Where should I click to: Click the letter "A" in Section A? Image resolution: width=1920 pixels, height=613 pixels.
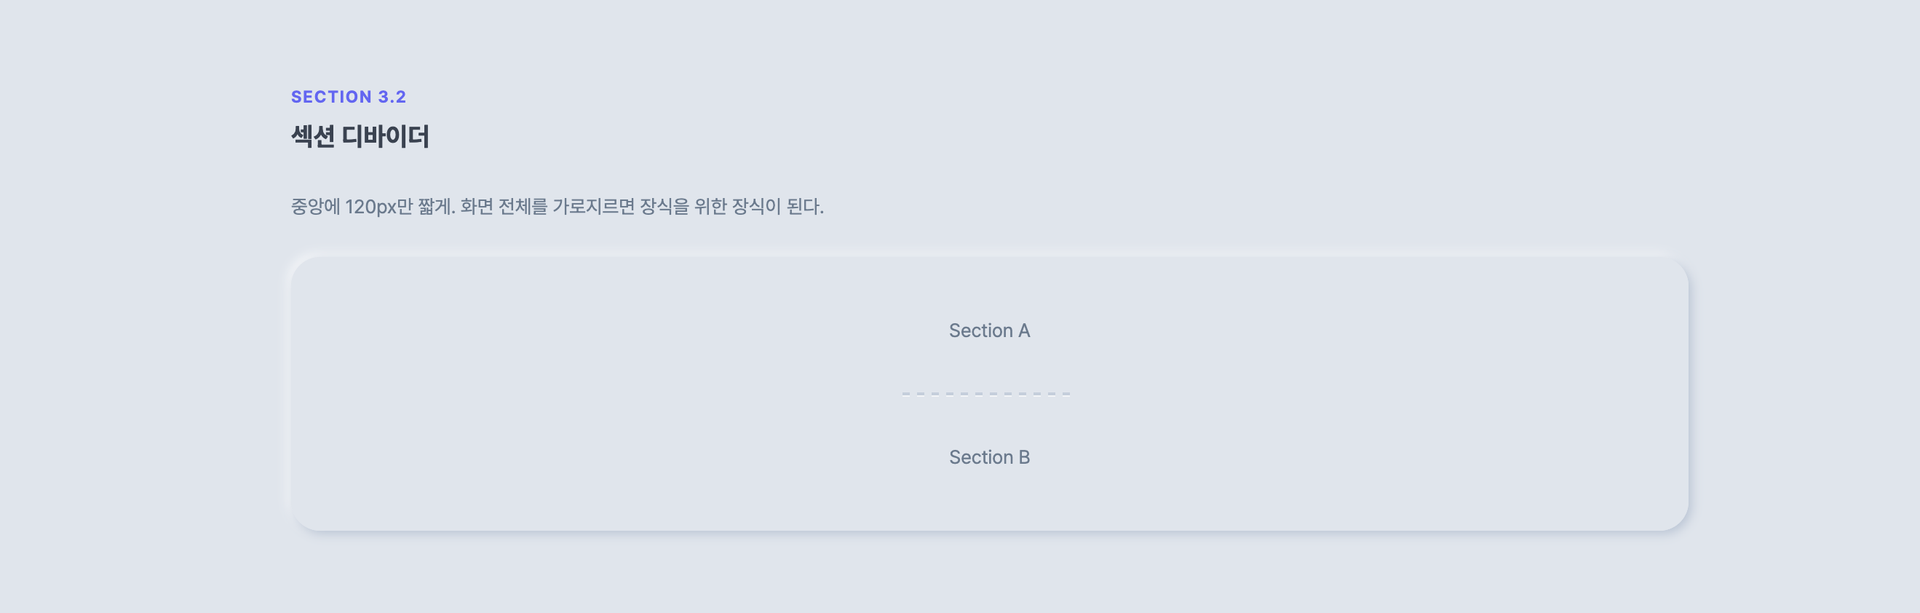(x=1024, y=331)
